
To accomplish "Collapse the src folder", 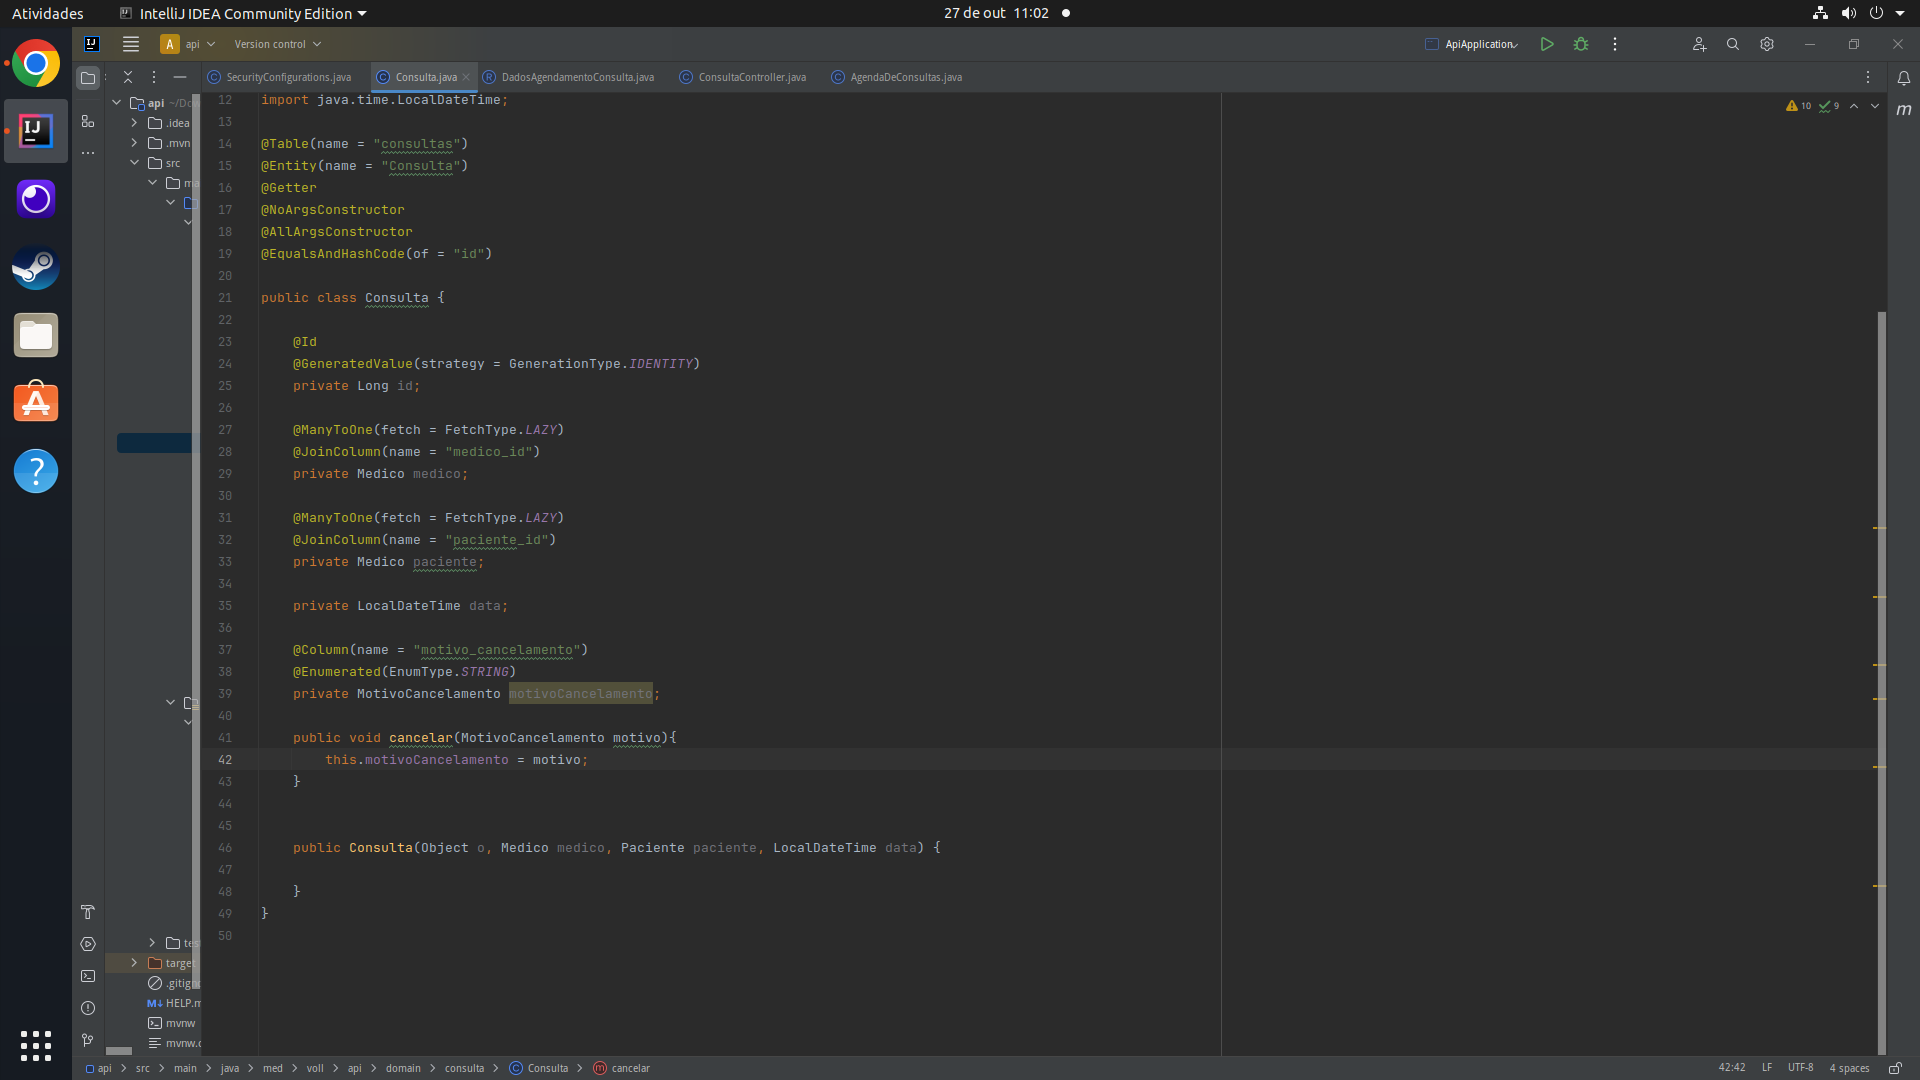I will [134, 163].
